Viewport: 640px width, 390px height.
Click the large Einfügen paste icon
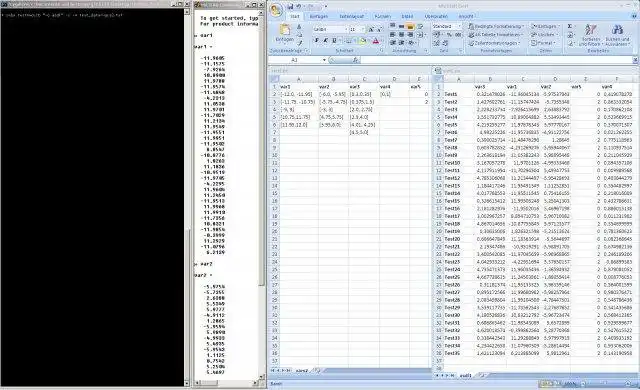(285, 30)
